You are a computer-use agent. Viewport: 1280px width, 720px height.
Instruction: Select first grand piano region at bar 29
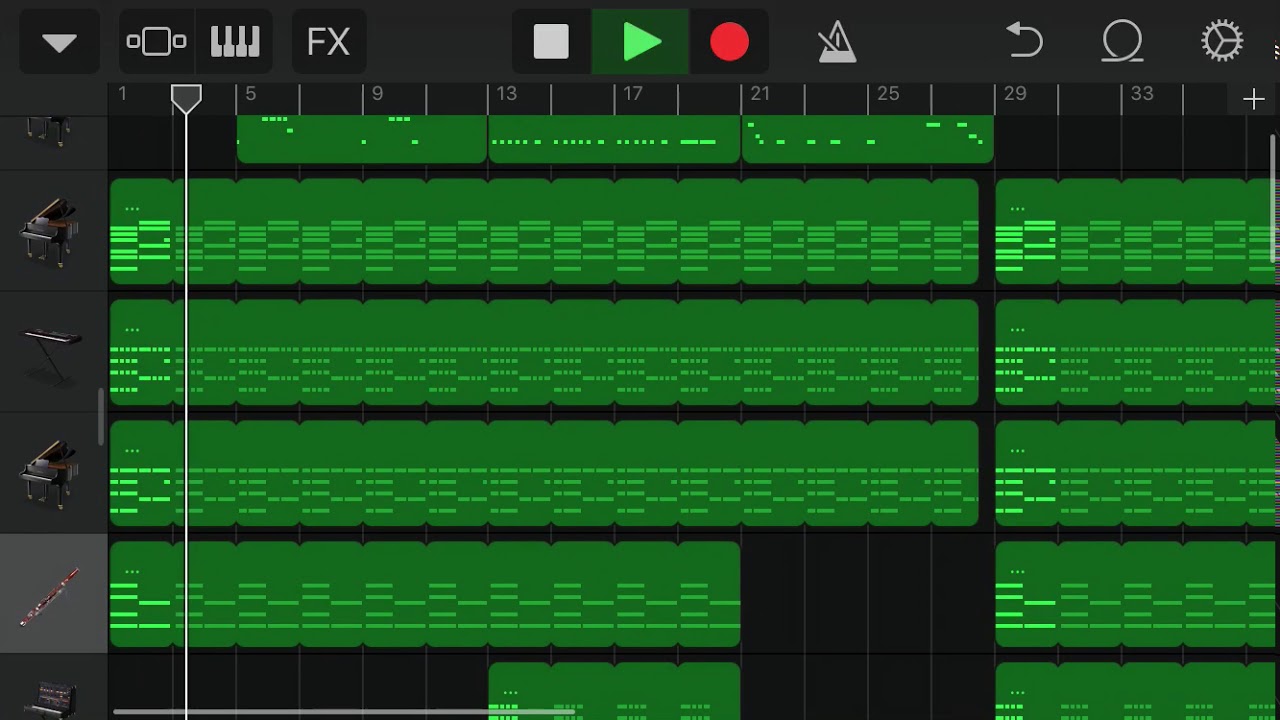1137,232
